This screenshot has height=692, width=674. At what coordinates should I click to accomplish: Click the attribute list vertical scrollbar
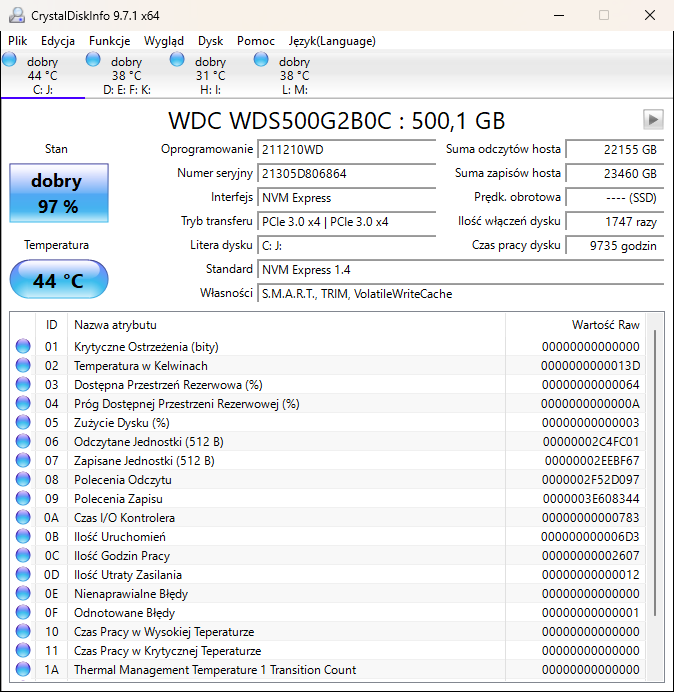pos(656,470)
